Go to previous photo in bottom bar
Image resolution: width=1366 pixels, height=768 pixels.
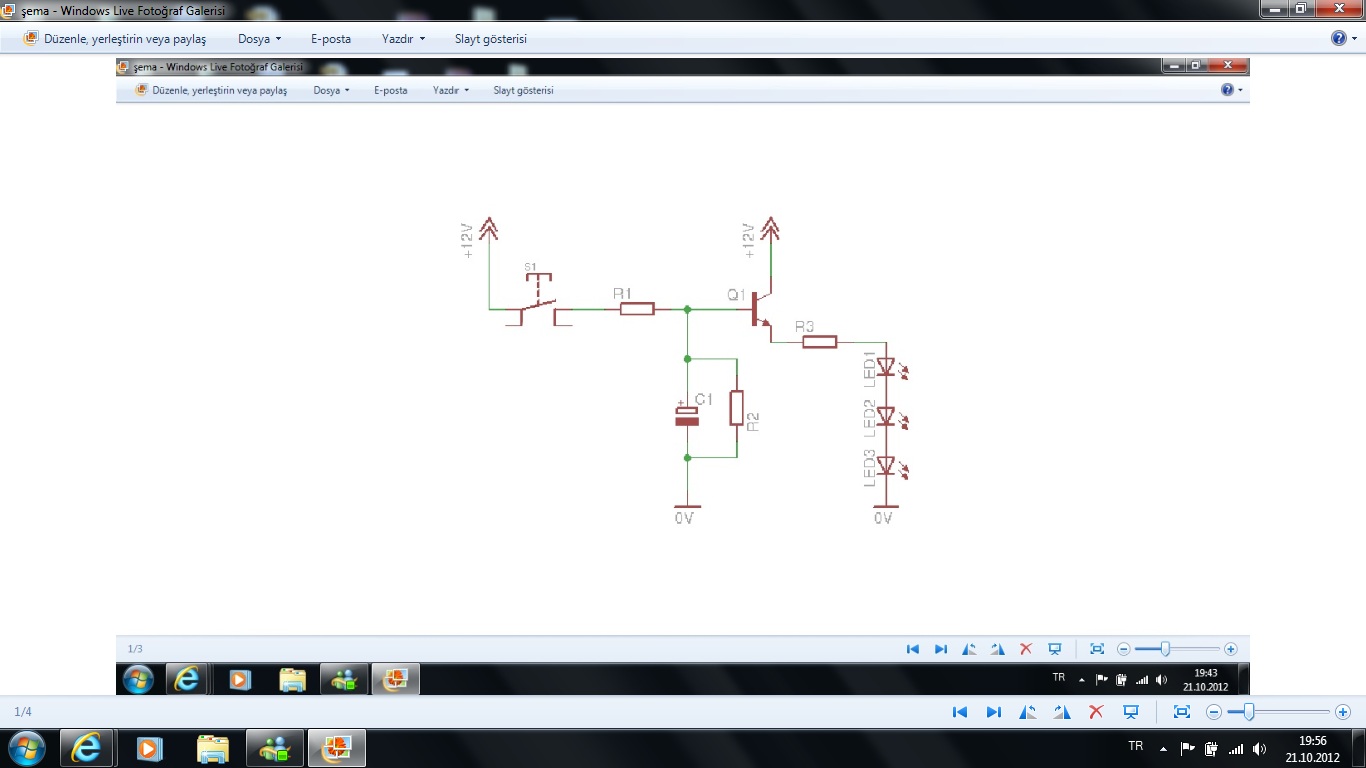[x=960, y=712]
